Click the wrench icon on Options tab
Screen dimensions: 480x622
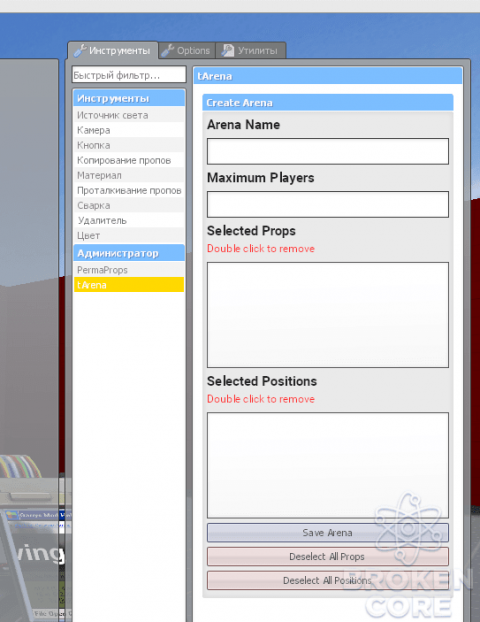coord(167,50)
